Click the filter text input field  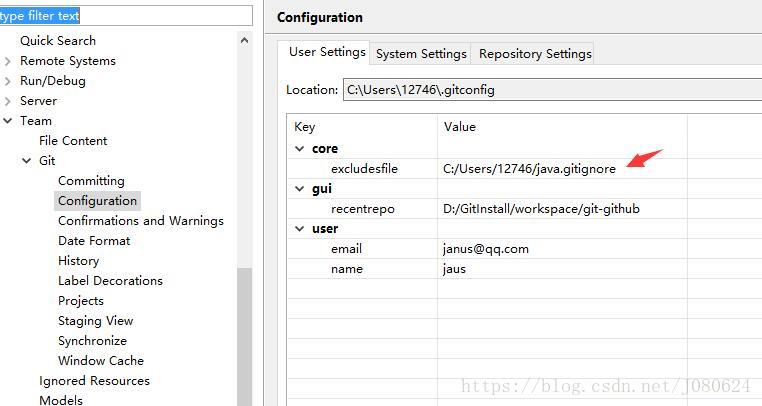coord(125,16)
